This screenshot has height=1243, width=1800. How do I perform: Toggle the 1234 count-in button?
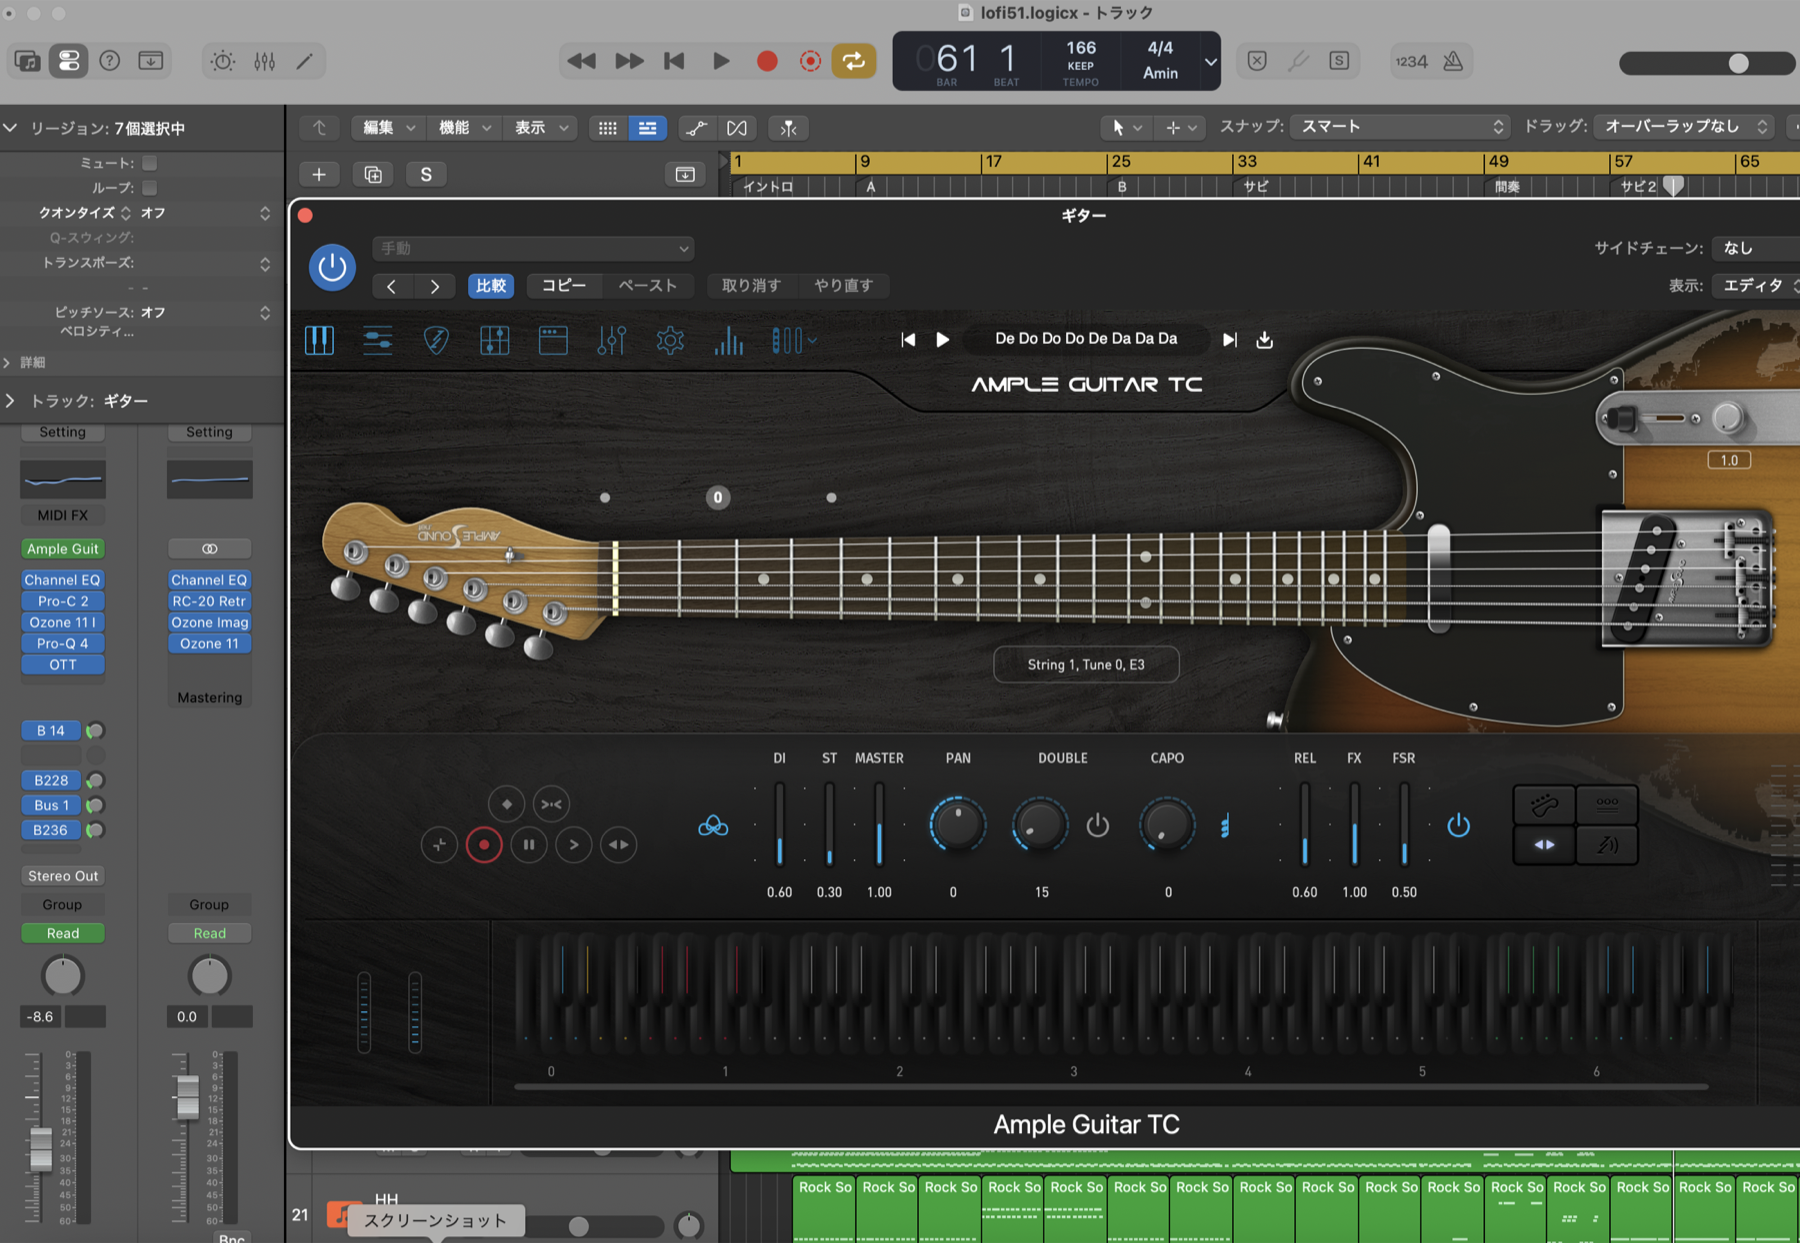pyautogui.click(x=1411, y=61)
